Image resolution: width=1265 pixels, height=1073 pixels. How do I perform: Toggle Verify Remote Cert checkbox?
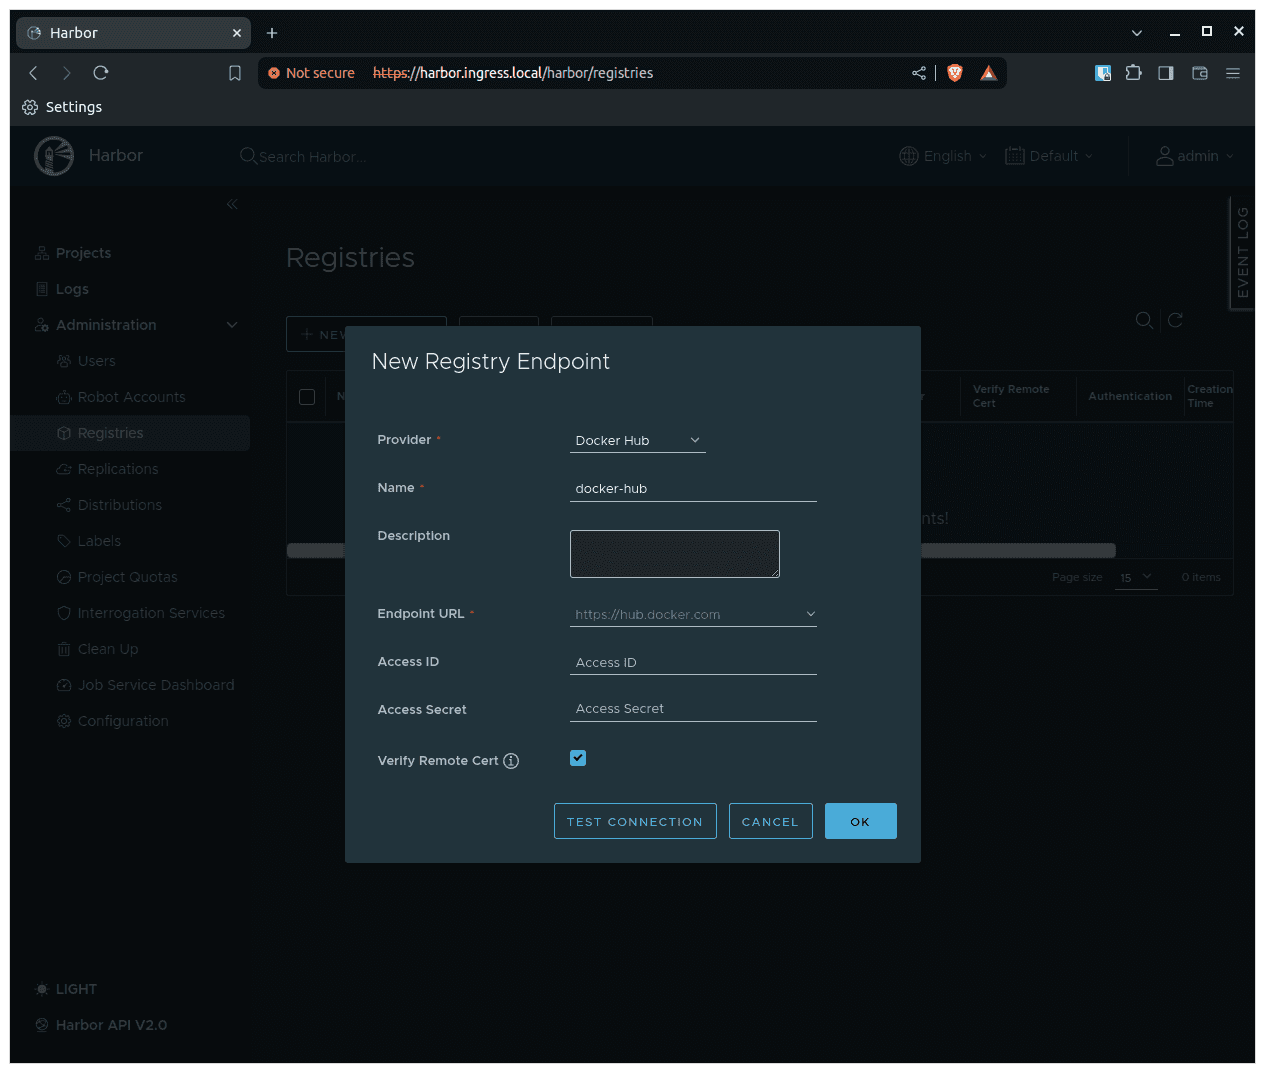(578, 758)
